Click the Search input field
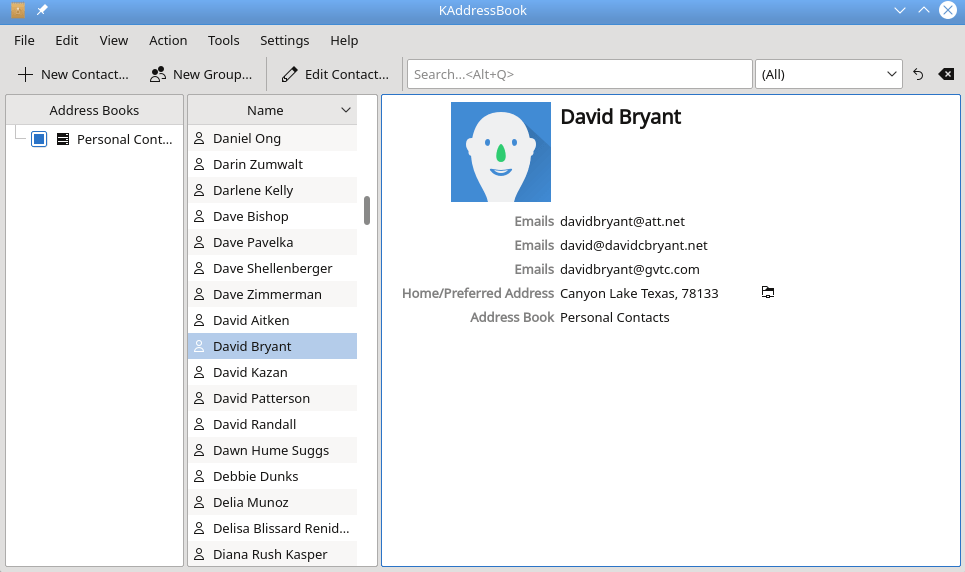Image resolution: width=965 pixels, height=572 pixels. pyautogui.click(x=579, y=74)
